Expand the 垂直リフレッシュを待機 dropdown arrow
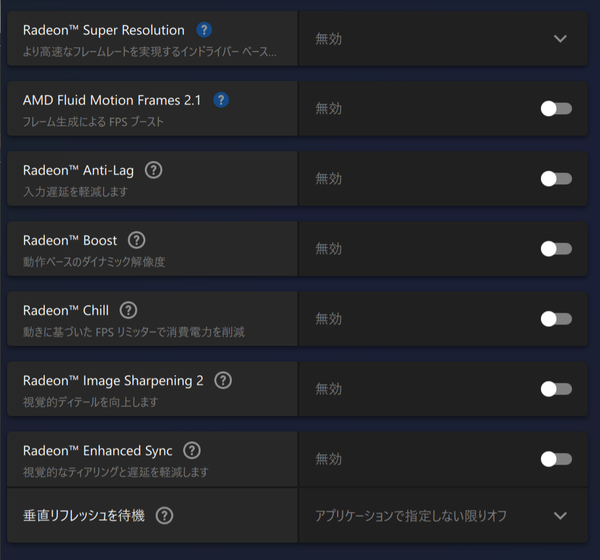600x560 pixels. click(x=560, y=516)
